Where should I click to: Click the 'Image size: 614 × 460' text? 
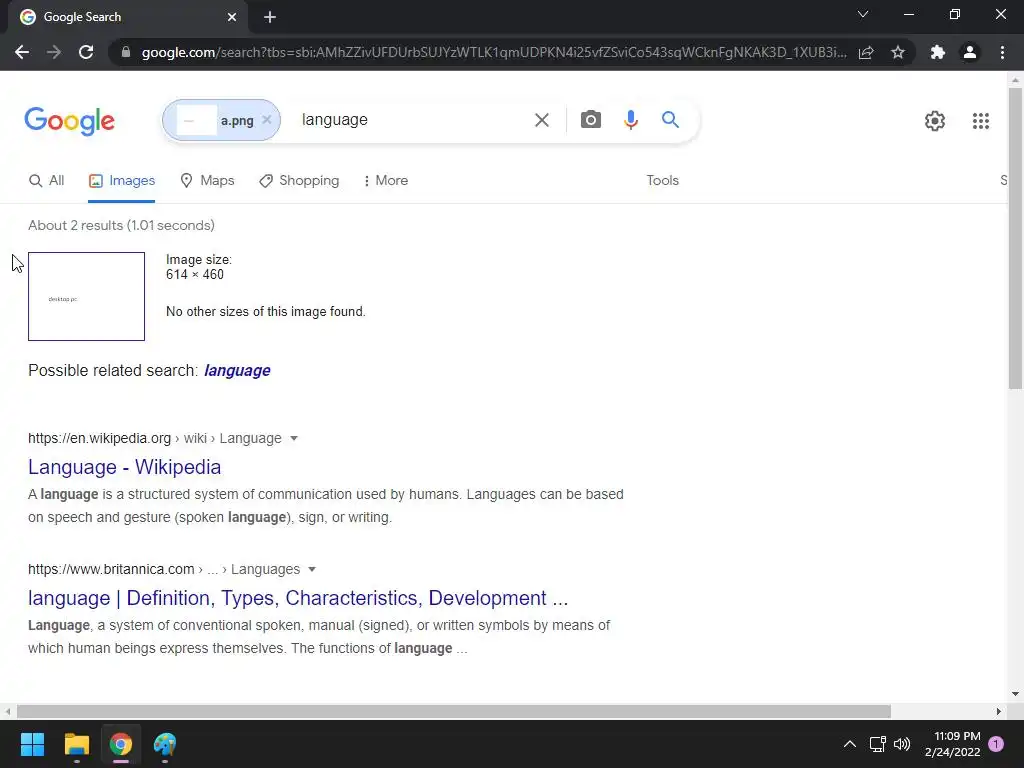pyautogui.click(x=199, y=268)
